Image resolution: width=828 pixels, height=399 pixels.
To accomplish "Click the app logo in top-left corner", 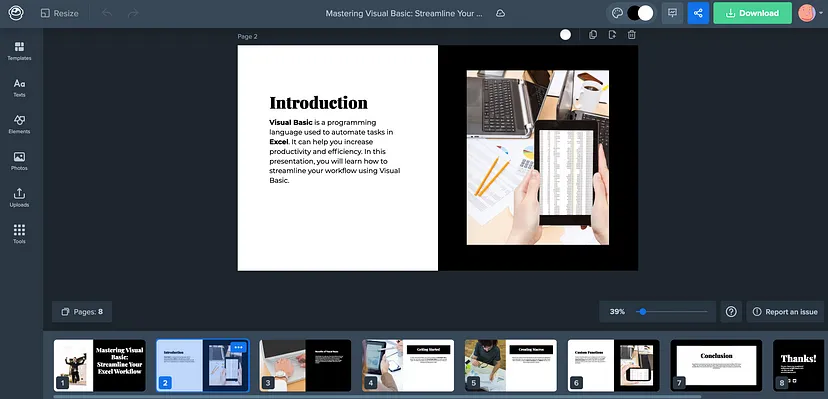I will [16, 13].
